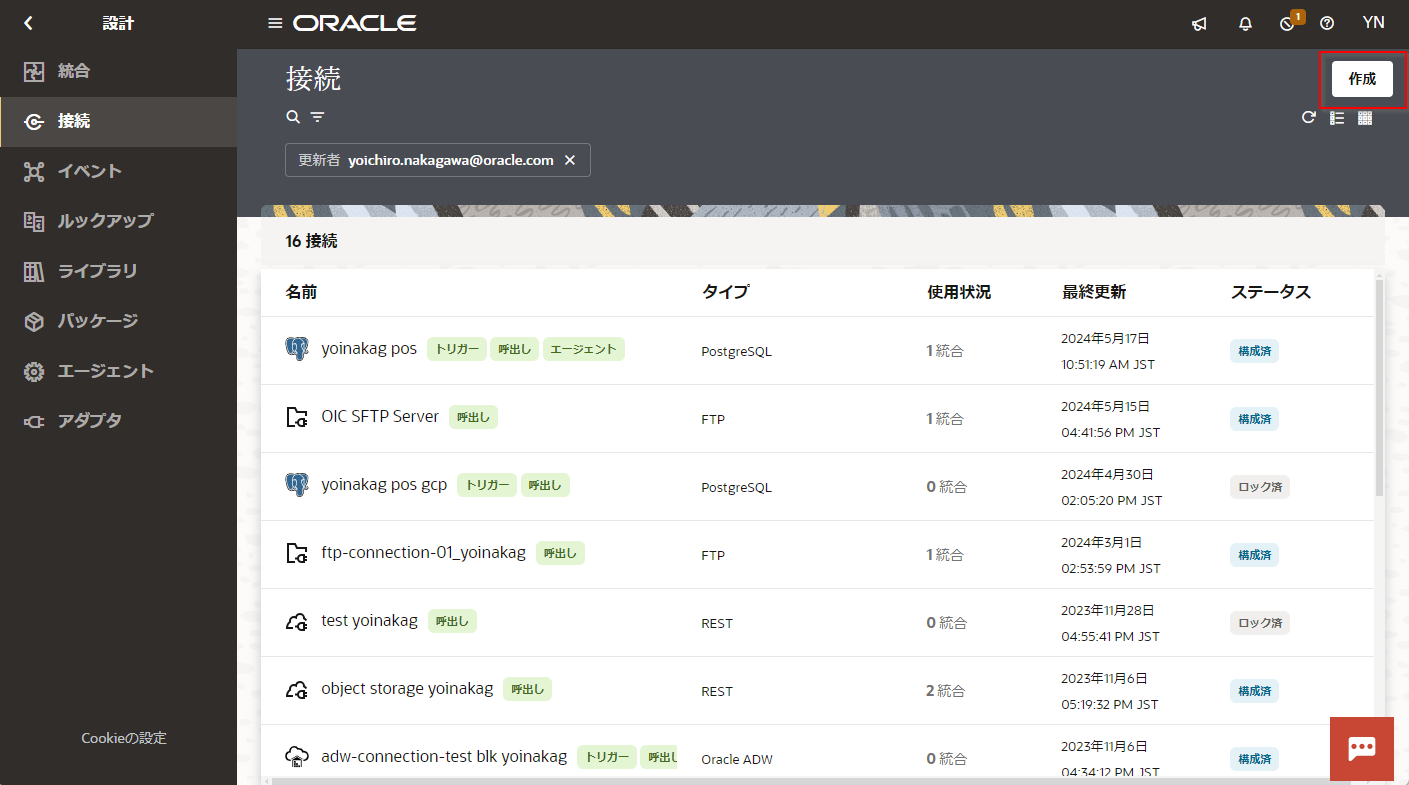The image size is (1409, 785).
Task: Collapse design menu with back chevron
Action: click(x=28, y=23)
